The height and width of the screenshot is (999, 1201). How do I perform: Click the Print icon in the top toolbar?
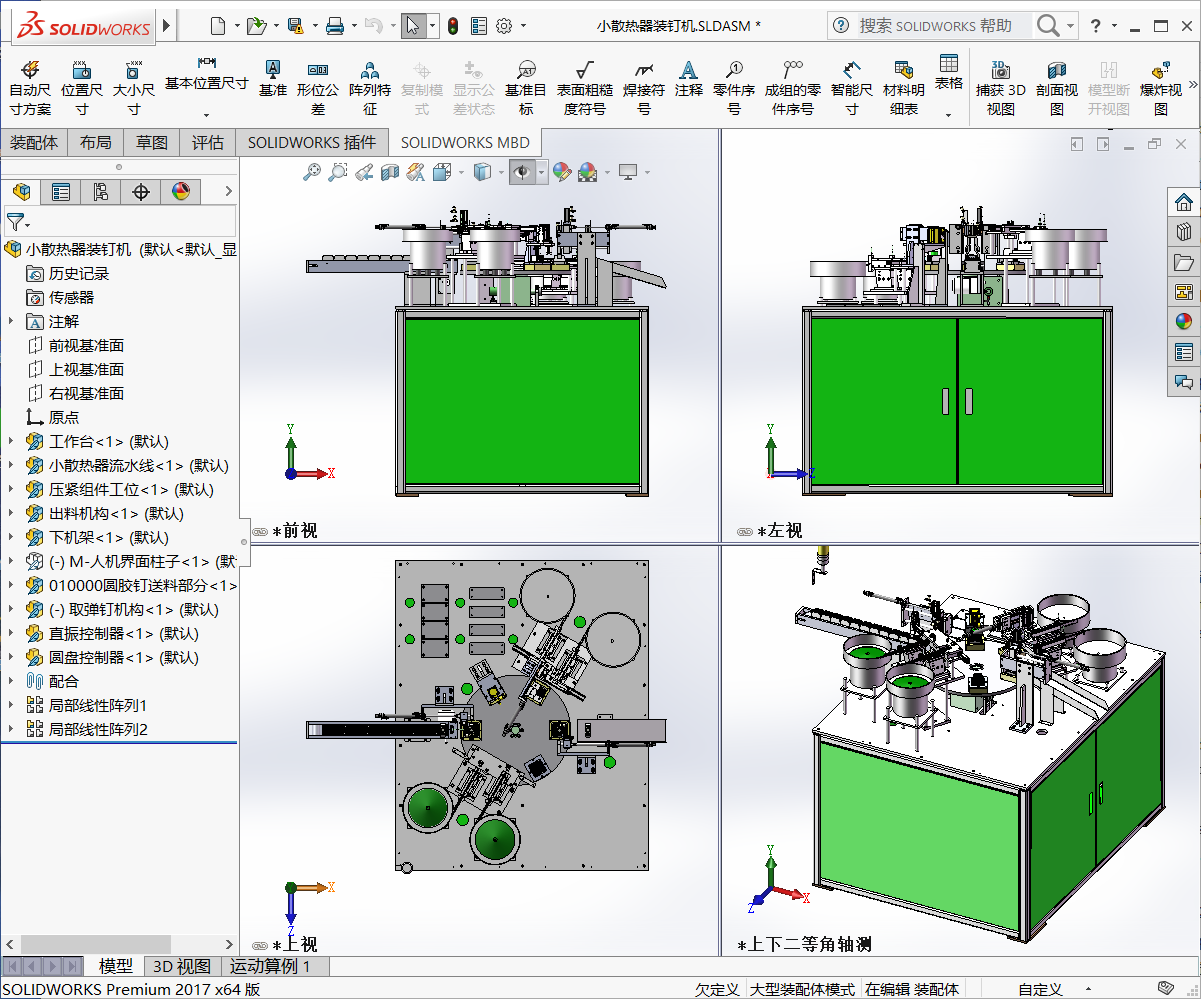(x=336, y=26)
